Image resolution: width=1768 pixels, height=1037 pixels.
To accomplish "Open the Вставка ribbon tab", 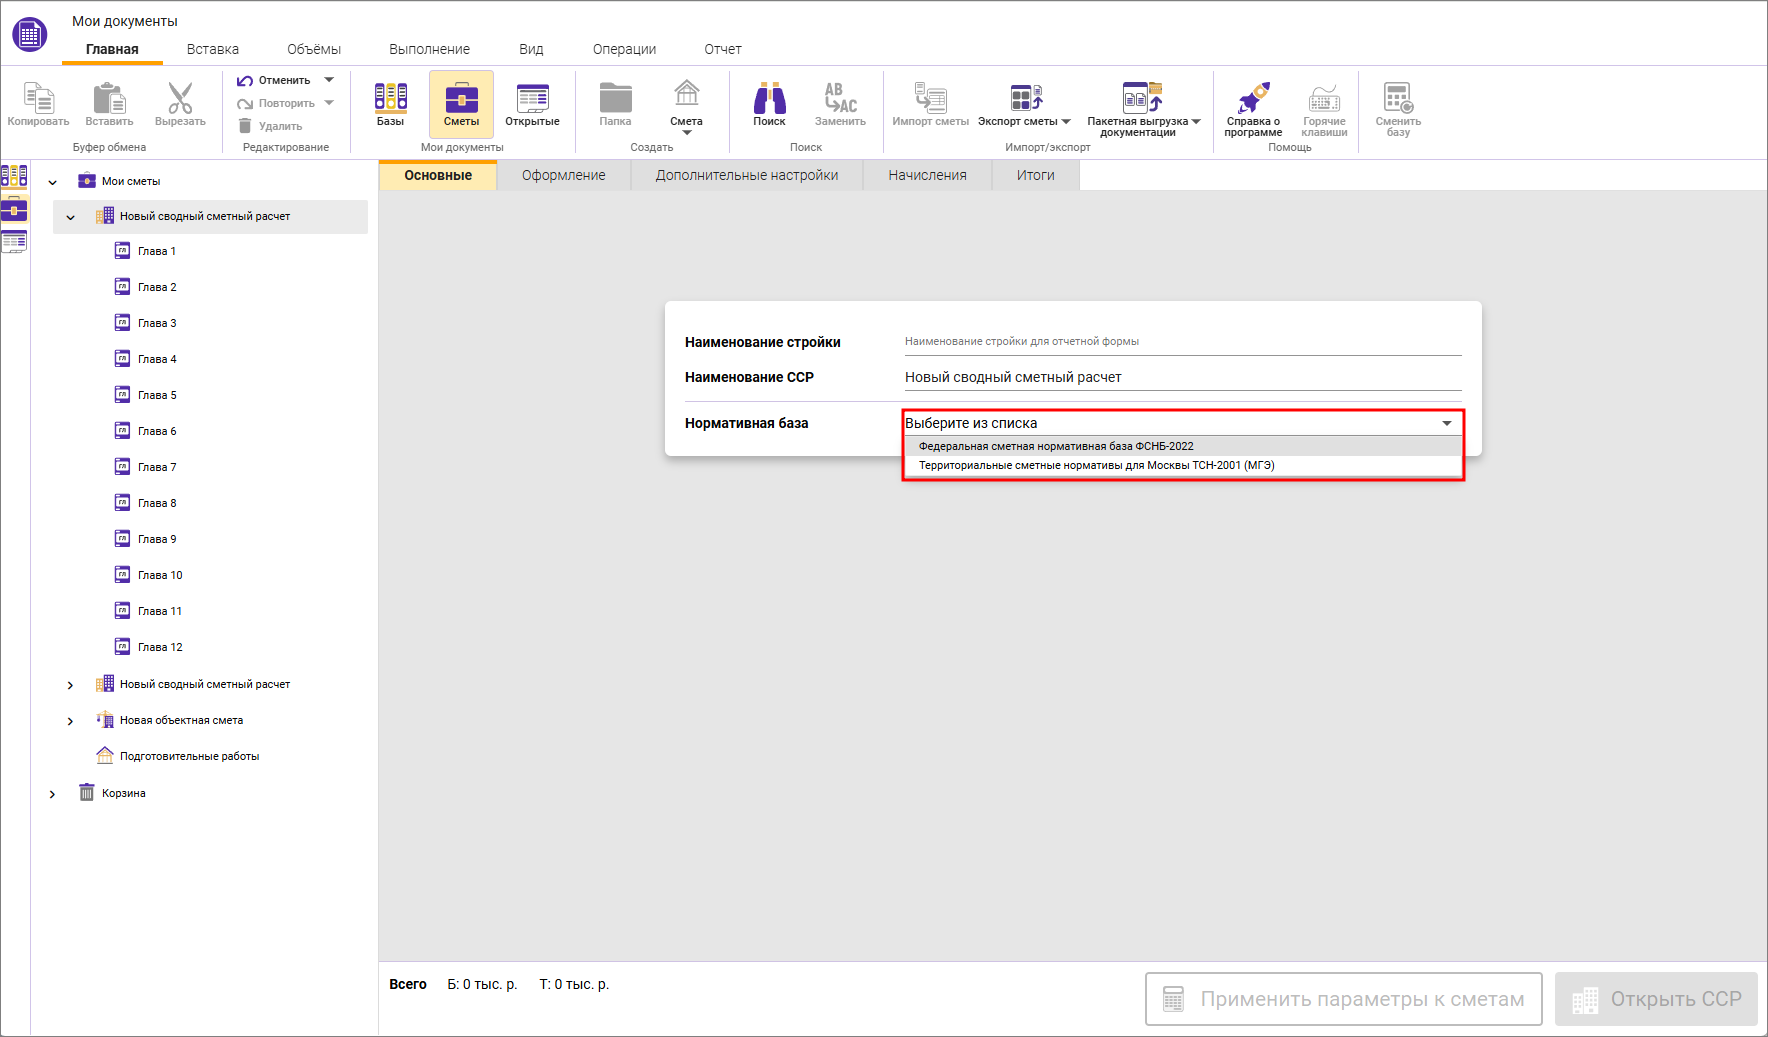I will 212,49.
